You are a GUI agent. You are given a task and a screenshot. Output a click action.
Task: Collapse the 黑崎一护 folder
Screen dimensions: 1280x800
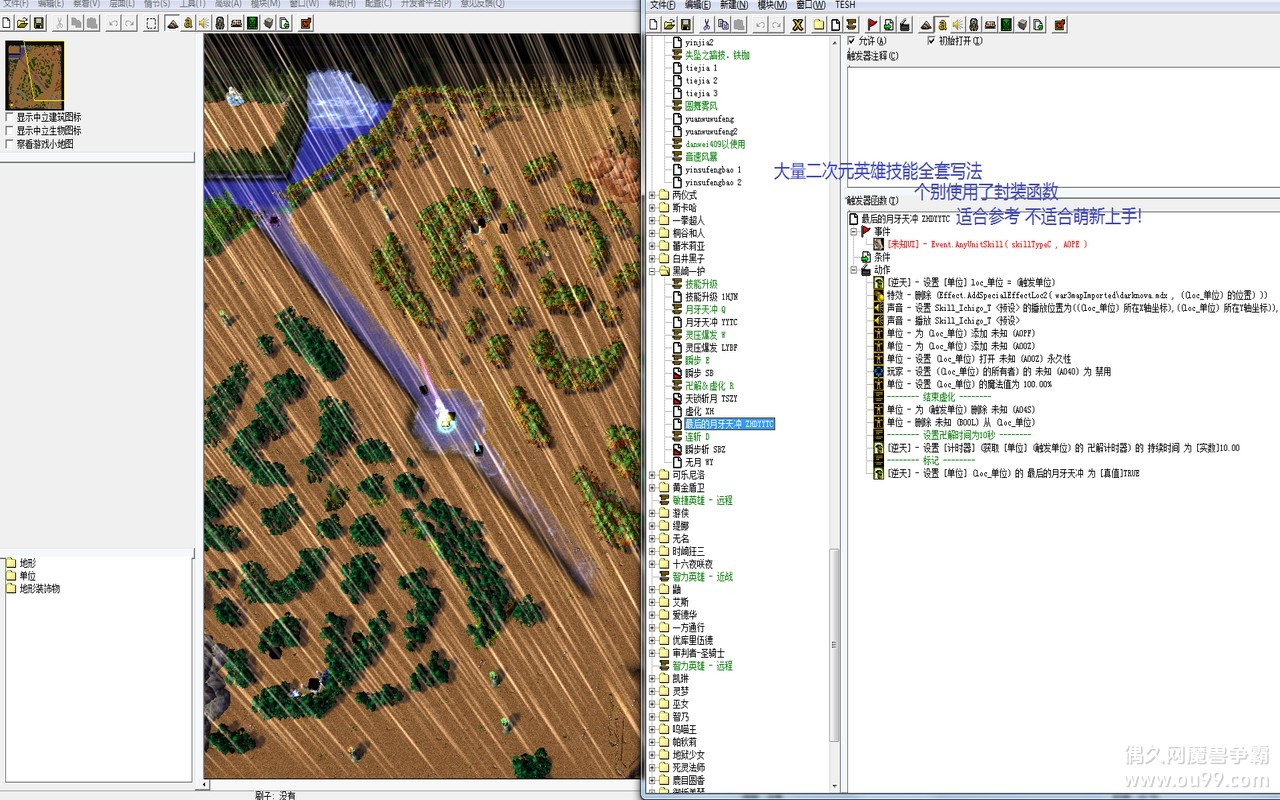(x=652, y=271)
